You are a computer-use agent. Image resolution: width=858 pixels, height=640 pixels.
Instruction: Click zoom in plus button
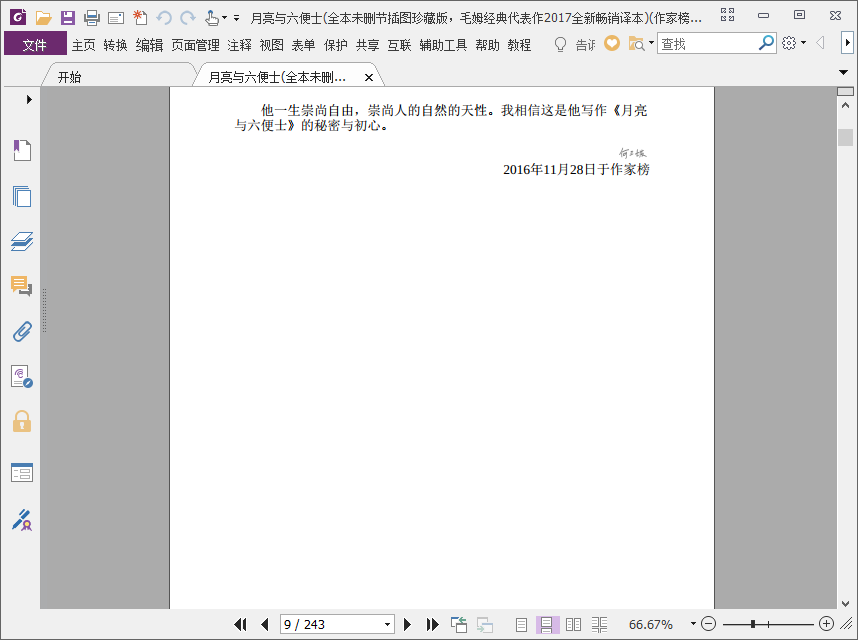pos(826,624)
